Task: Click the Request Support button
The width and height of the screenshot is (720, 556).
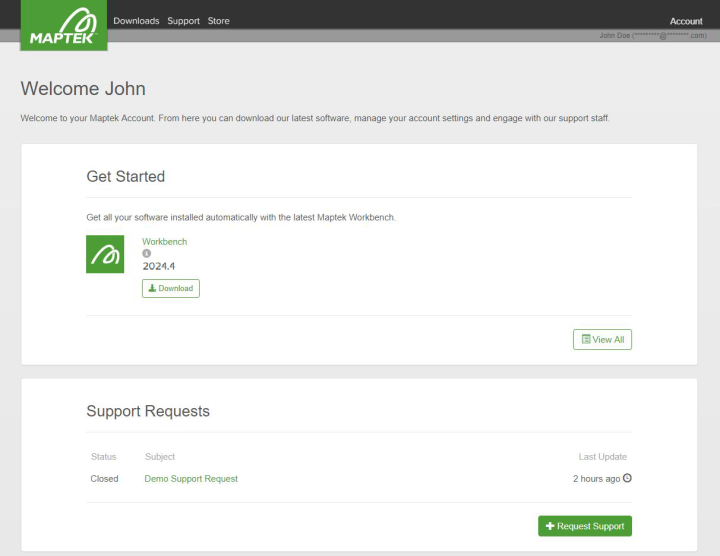Action: click(x=585, y=526)
